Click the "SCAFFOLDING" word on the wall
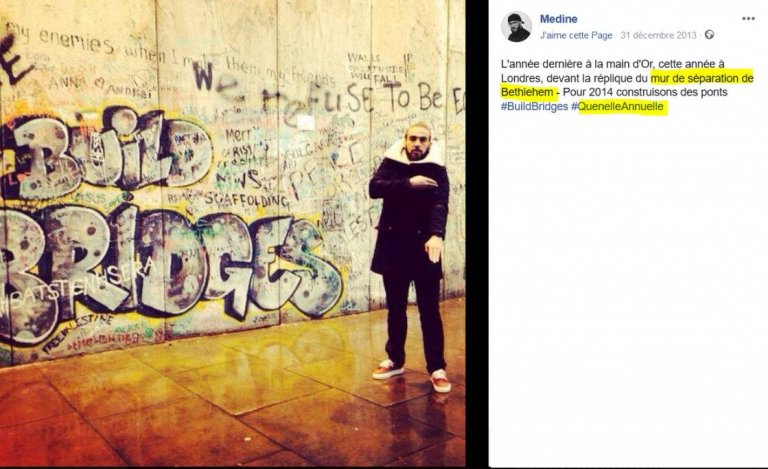The height and width of the screenshot is (469, 768). [247, 199]
